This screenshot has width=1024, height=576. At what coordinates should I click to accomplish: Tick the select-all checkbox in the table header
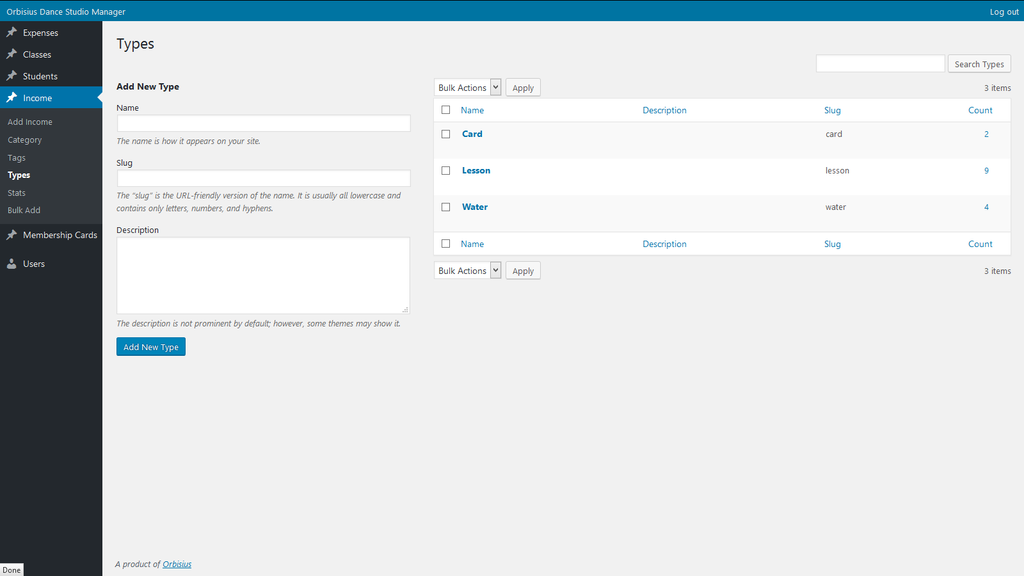click(445, 110)
